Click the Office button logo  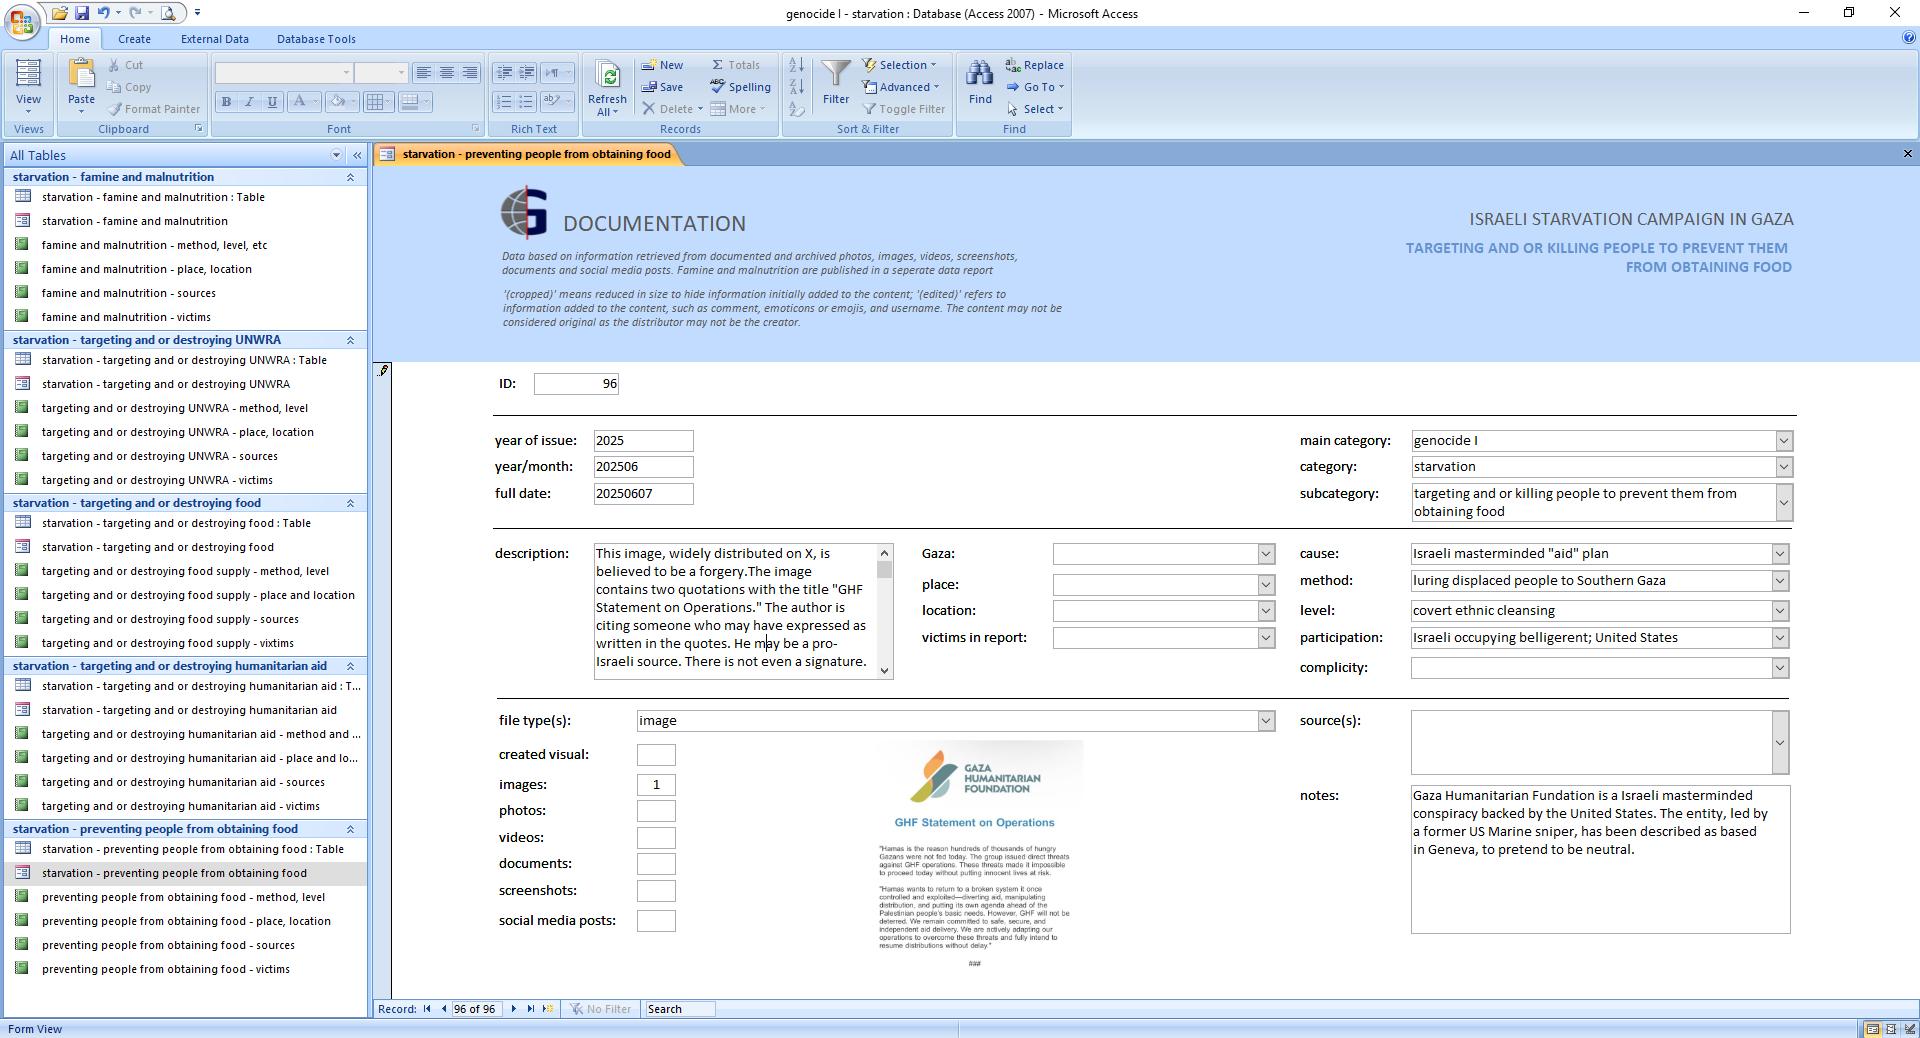(21, 21)
